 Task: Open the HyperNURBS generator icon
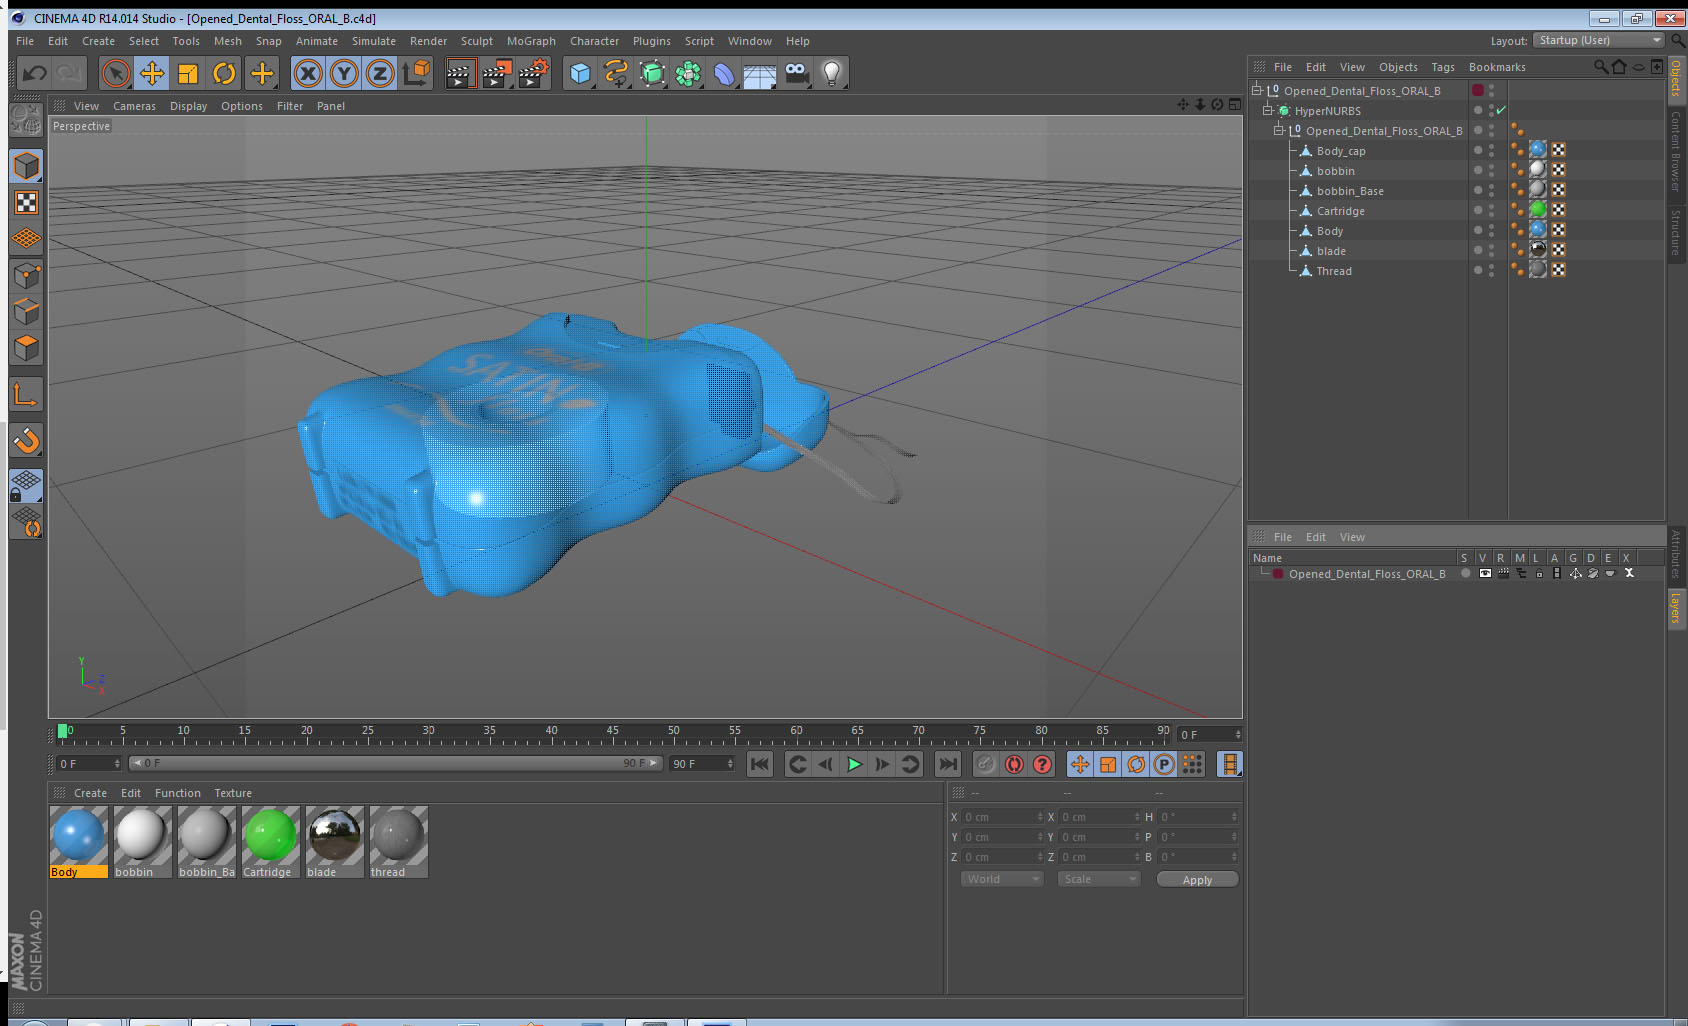[x=652, y=73]
